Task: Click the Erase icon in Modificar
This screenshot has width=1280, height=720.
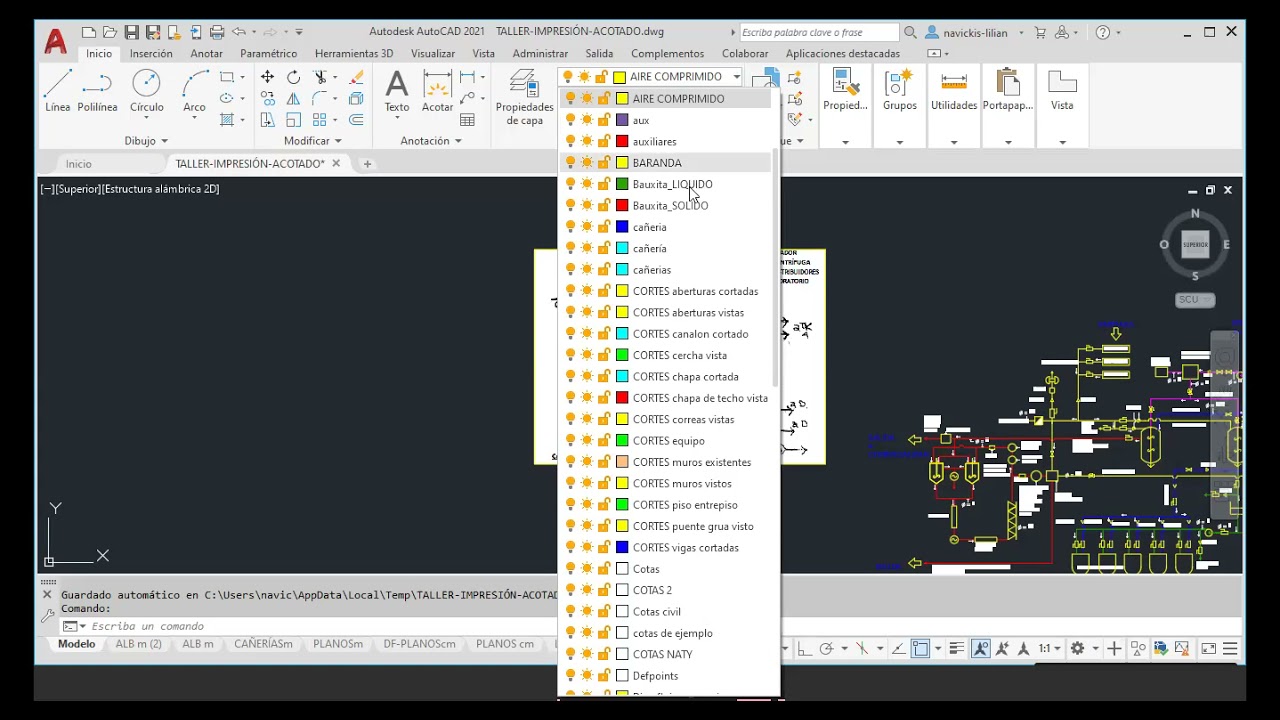Action: click(x=356, y=77)
